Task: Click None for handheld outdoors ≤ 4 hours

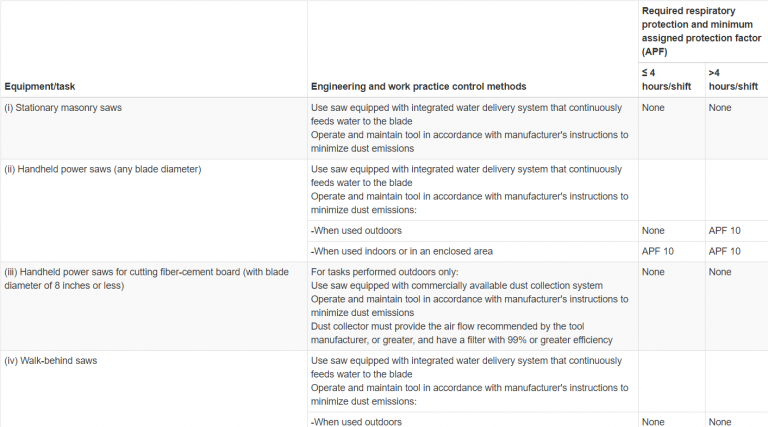Action: pyautogui.click(x=654, y=231)
